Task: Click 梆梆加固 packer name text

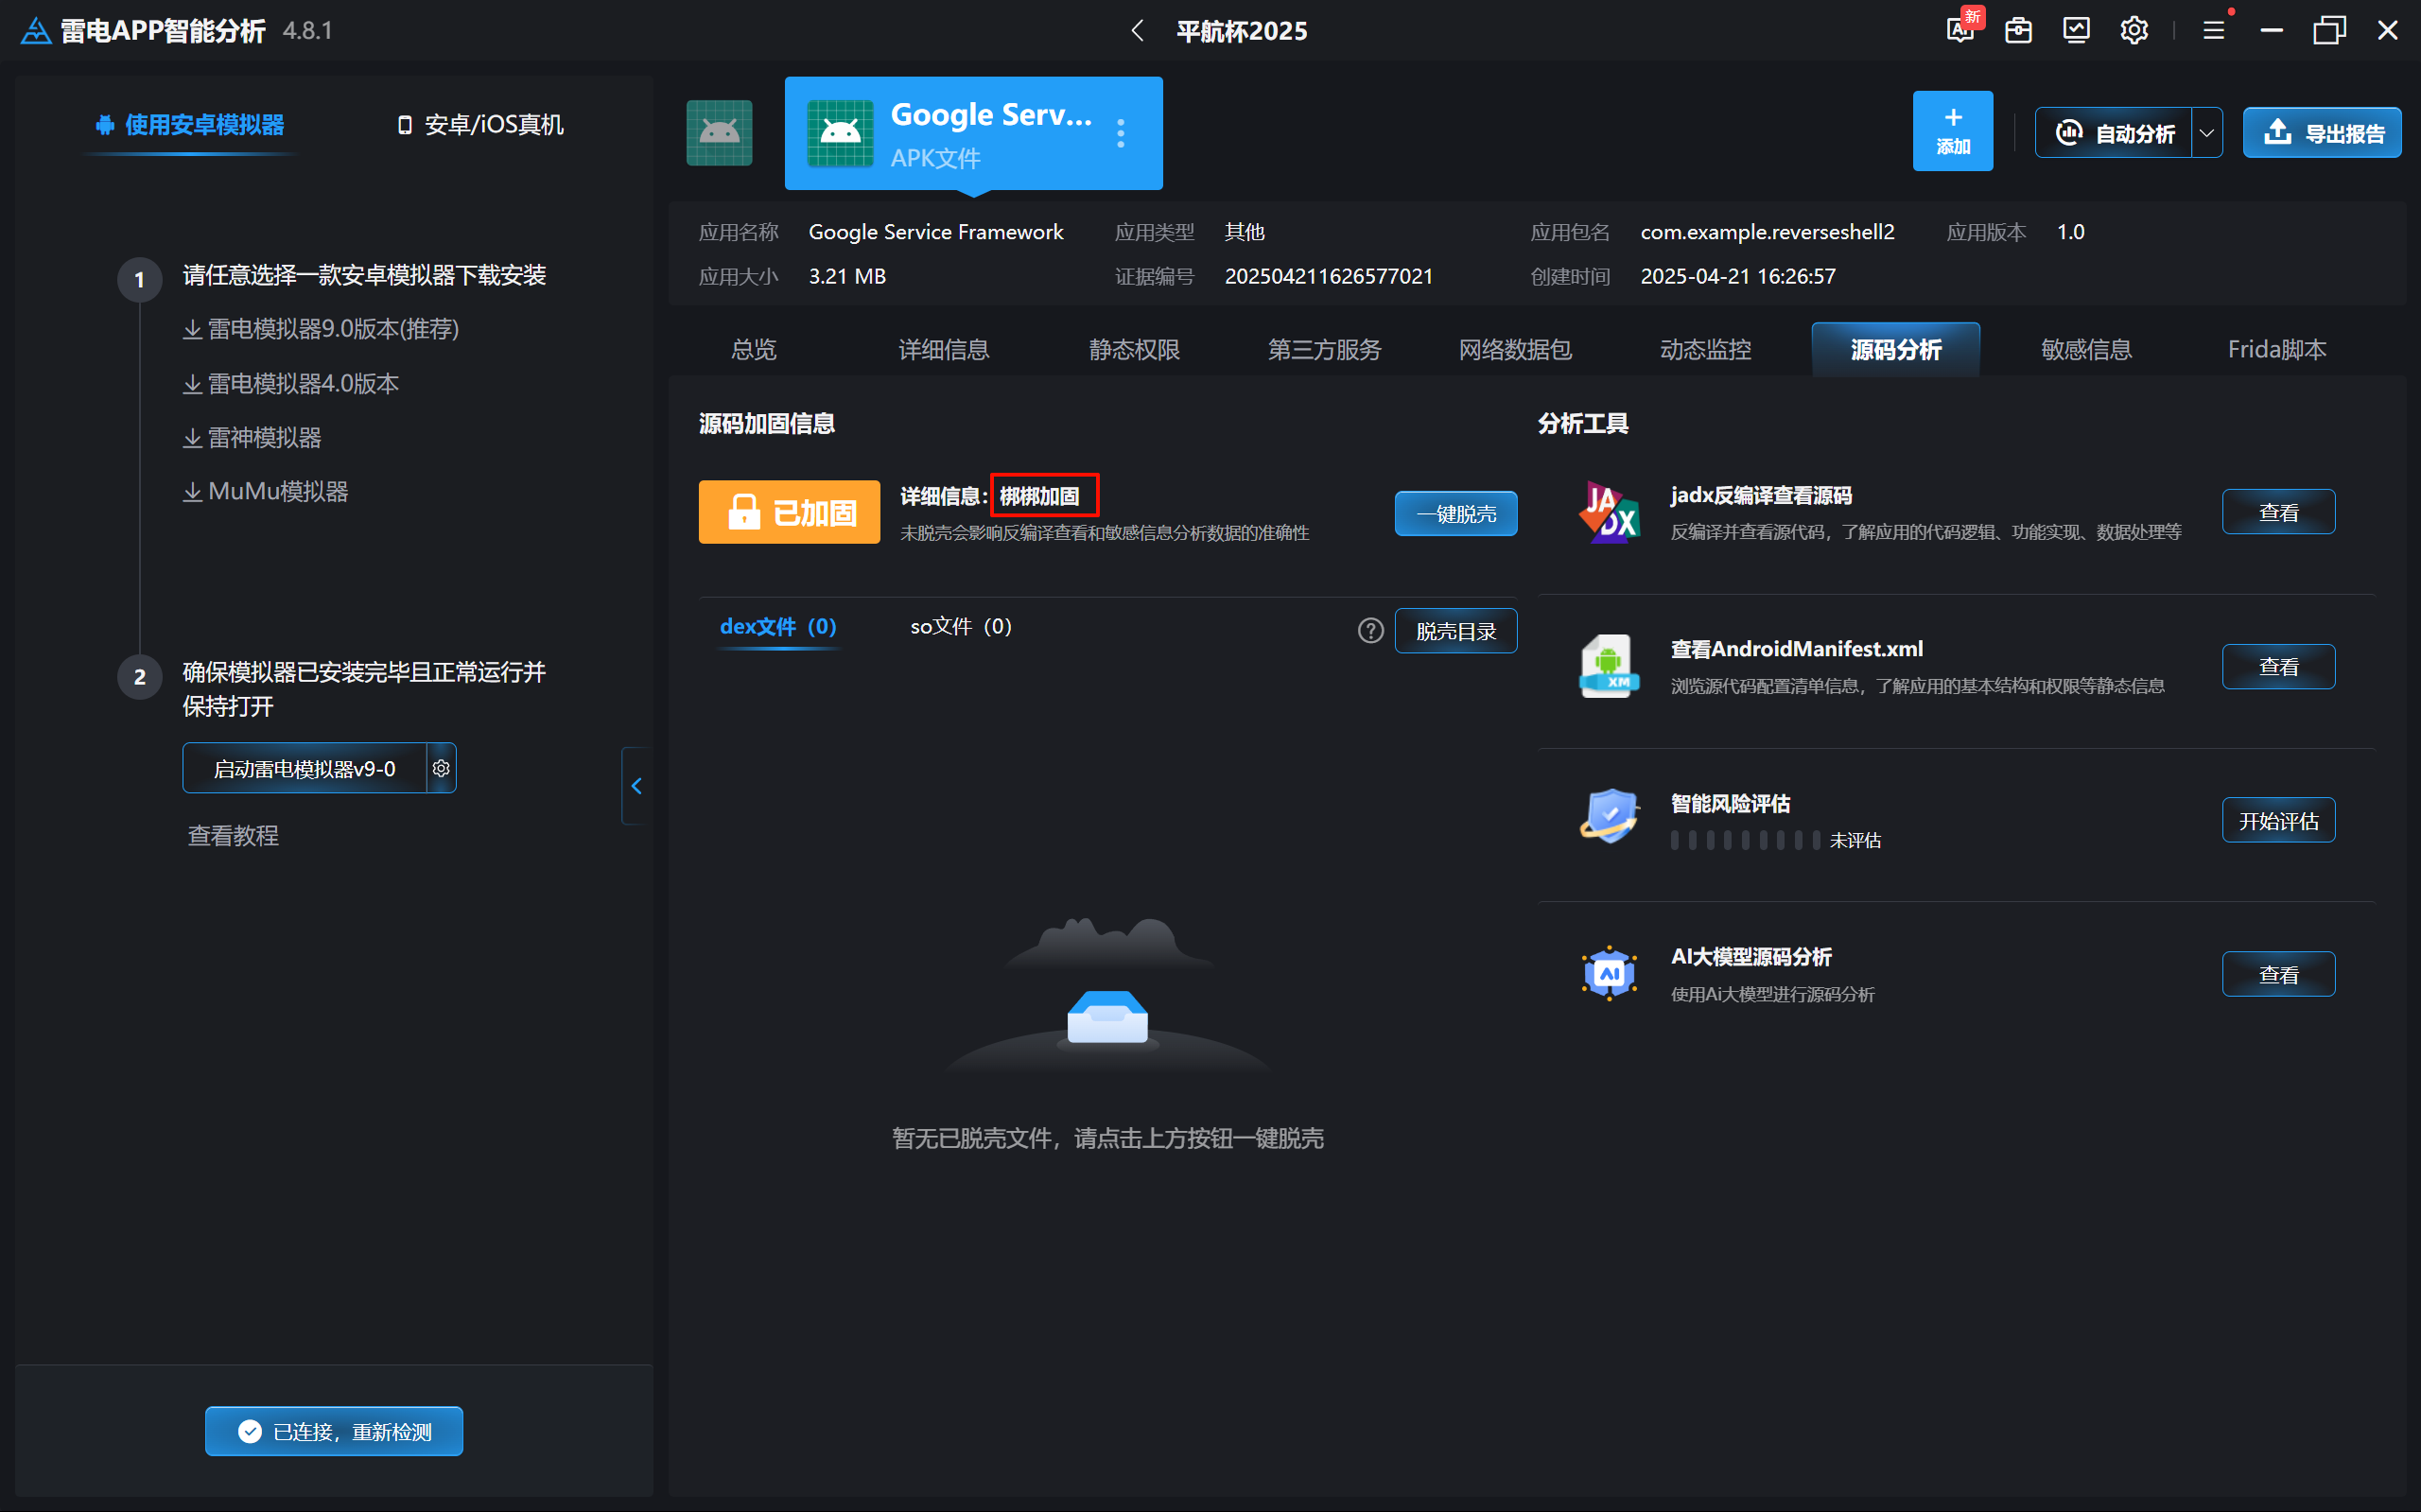Action: [x=1040, y=496]
